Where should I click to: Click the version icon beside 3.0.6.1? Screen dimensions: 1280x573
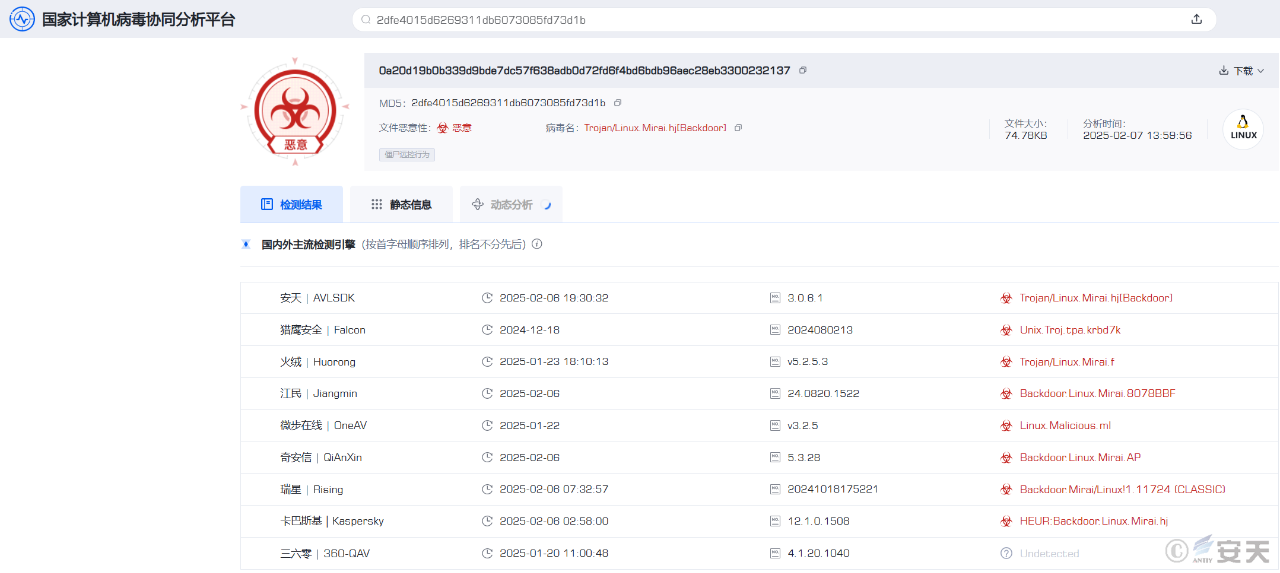(775, 298)
